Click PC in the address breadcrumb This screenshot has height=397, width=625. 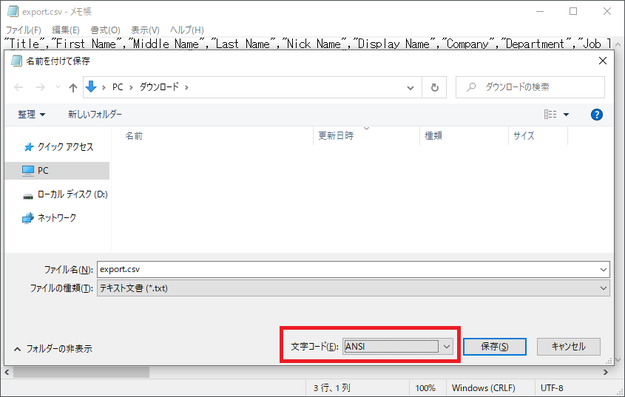tap(118, 87)
